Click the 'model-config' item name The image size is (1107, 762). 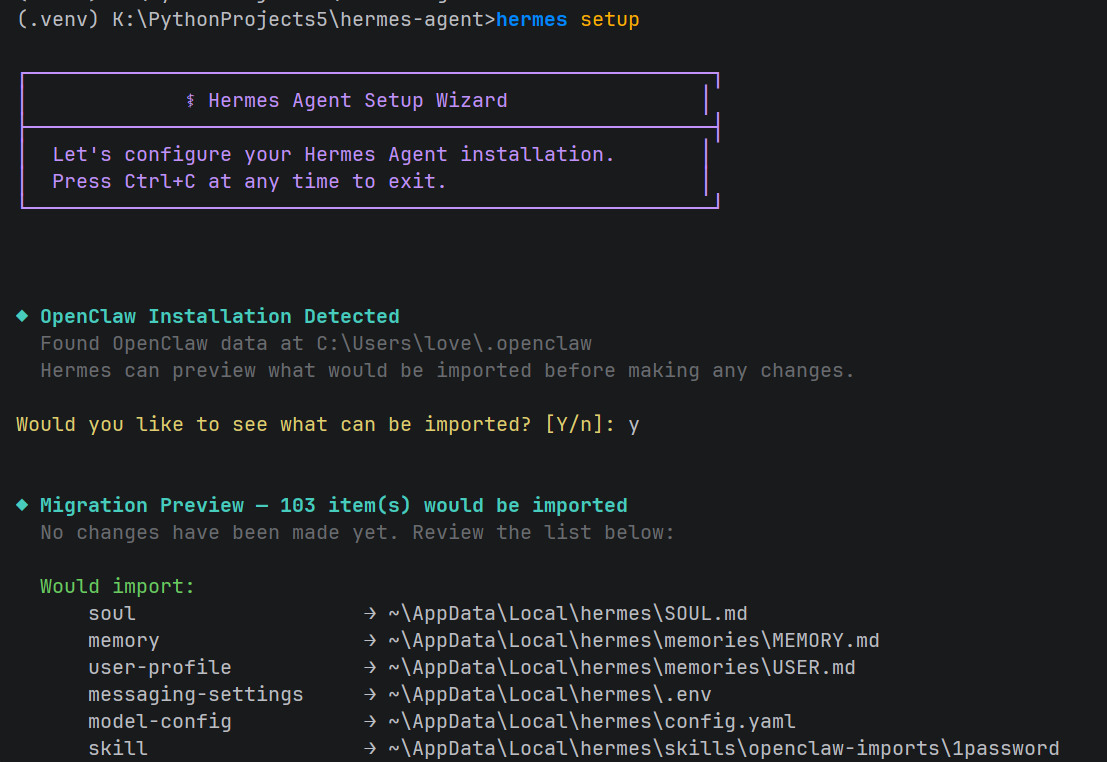(160, 721)
